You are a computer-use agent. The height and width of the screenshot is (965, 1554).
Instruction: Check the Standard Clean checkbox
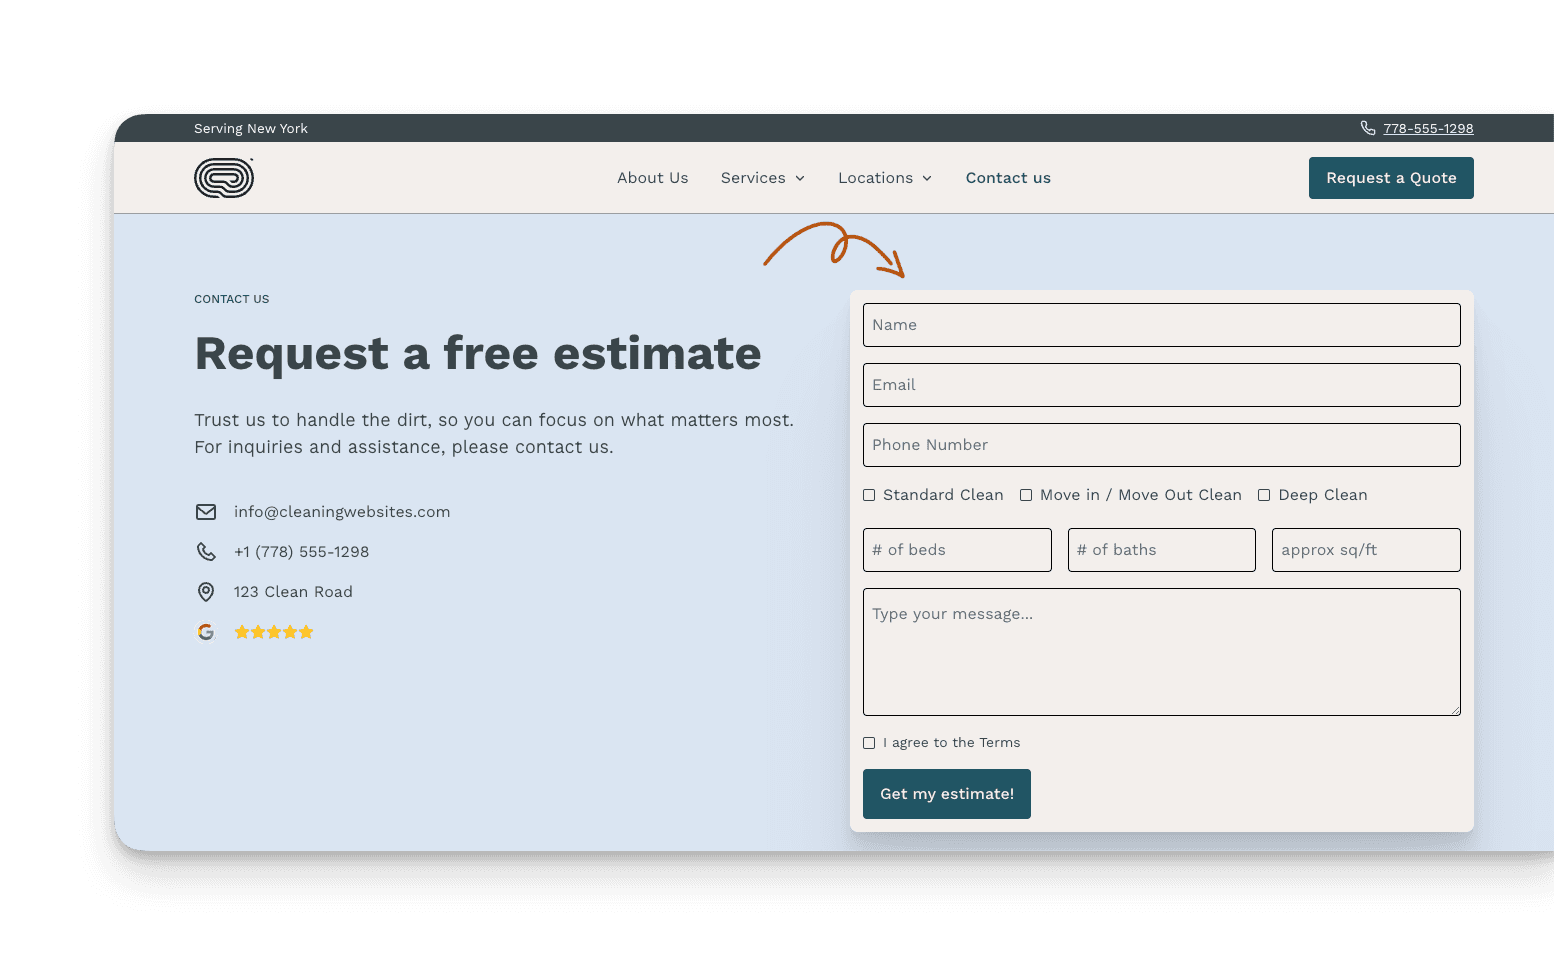coord(869,495)
